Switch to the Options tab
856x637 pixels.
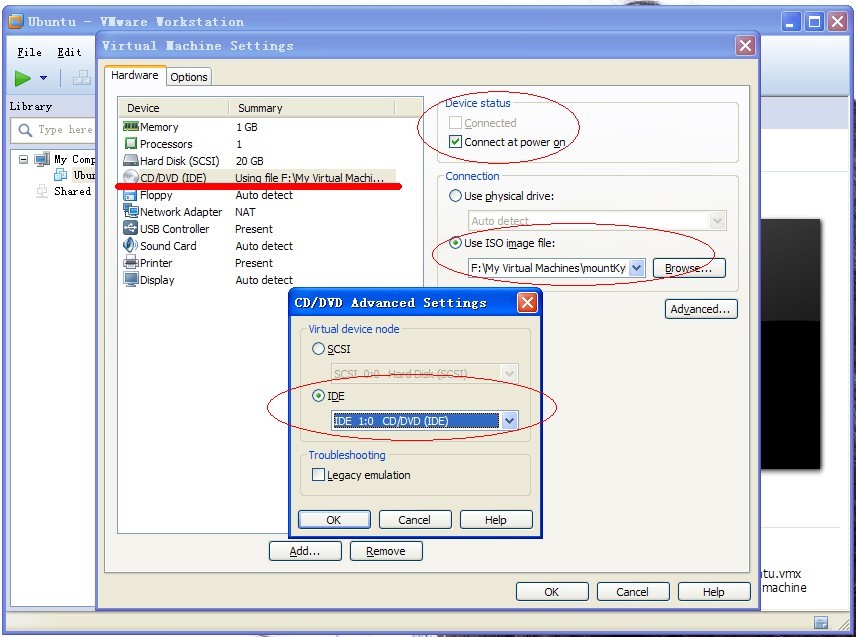(x=188, y=77)
